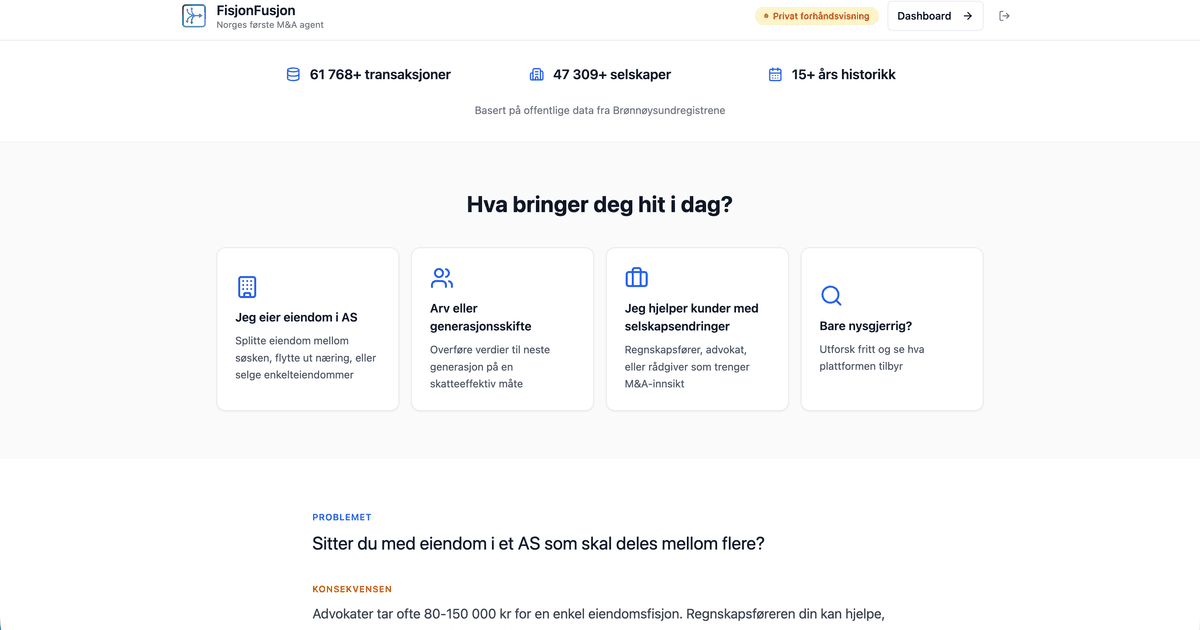
Task: Click the Brønnøysundregistrene data source text
Action: pos(600,110)
